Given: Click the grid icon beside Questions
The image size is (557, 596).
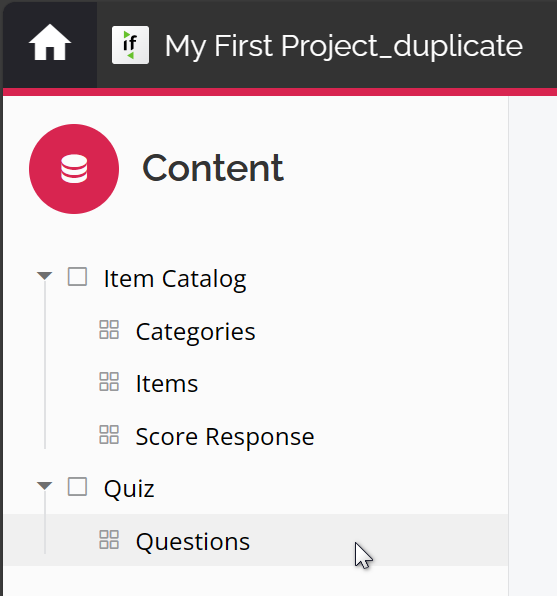Looking at the screenshot, I should [x=109, y=540].
